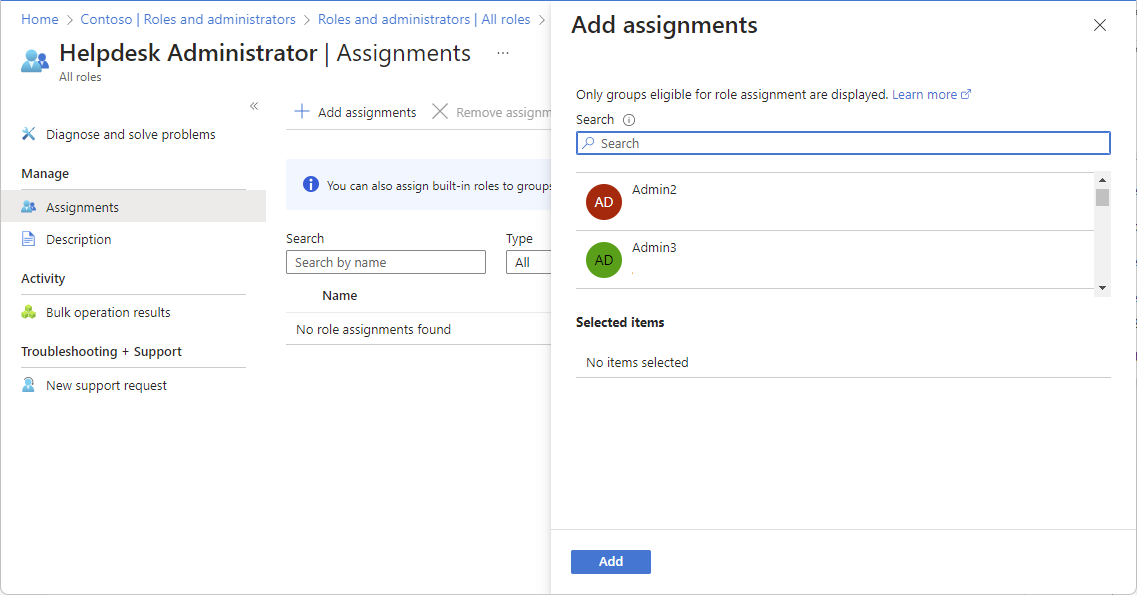
Task: Click the Assignments sidebar icon
Action: point(28,207)
